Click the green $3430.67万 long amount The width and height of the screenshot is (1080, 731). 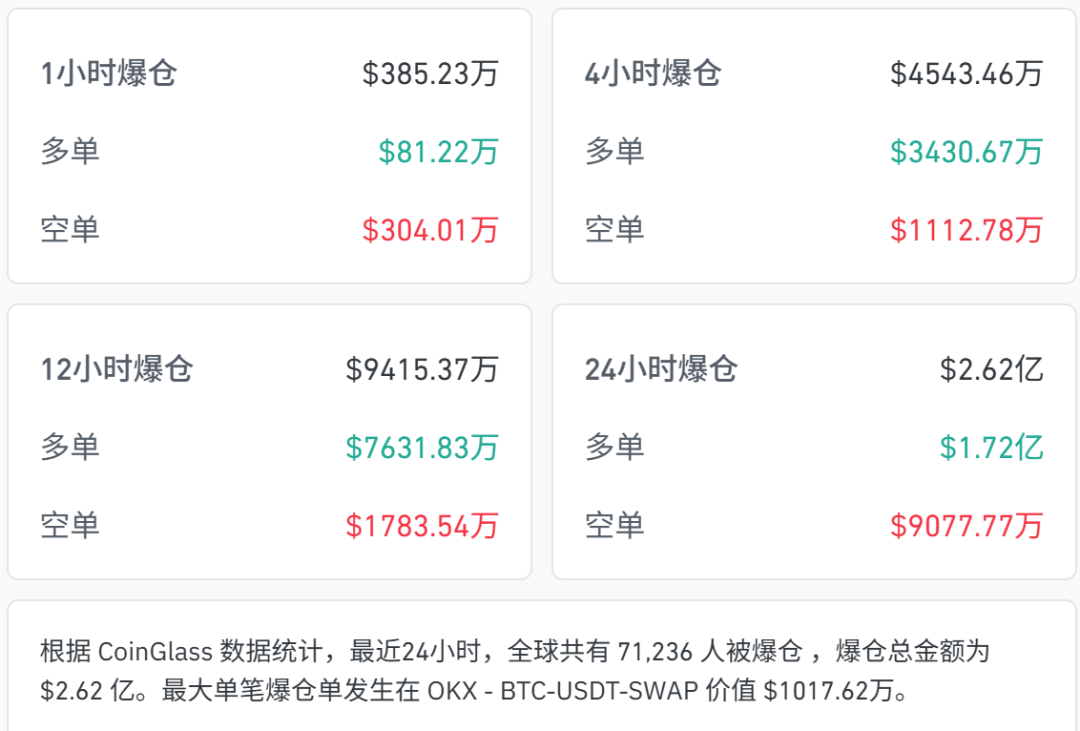[x=966, y=152]
